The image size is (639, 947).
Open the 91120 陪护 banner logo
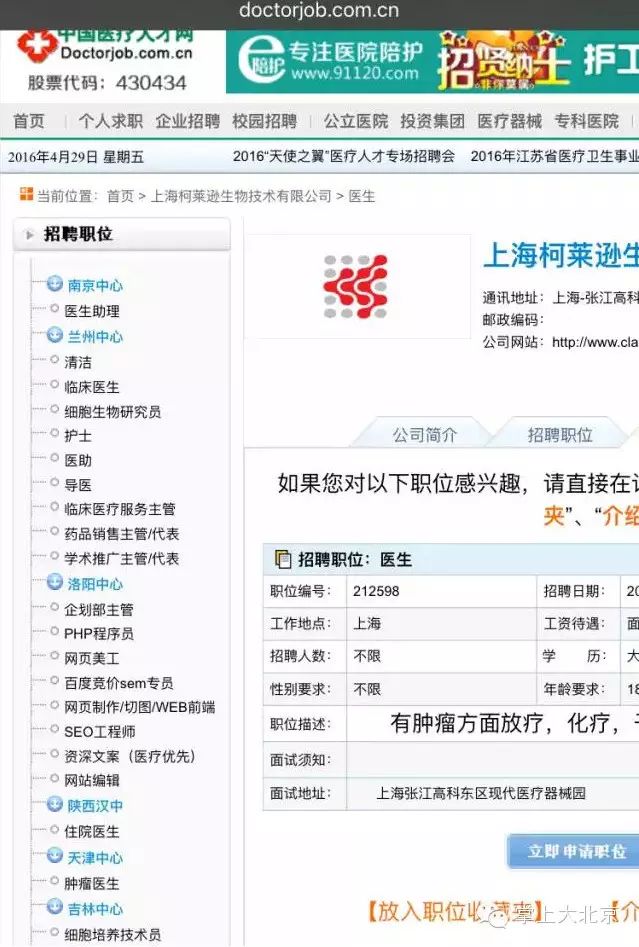[x=261, y=59]
